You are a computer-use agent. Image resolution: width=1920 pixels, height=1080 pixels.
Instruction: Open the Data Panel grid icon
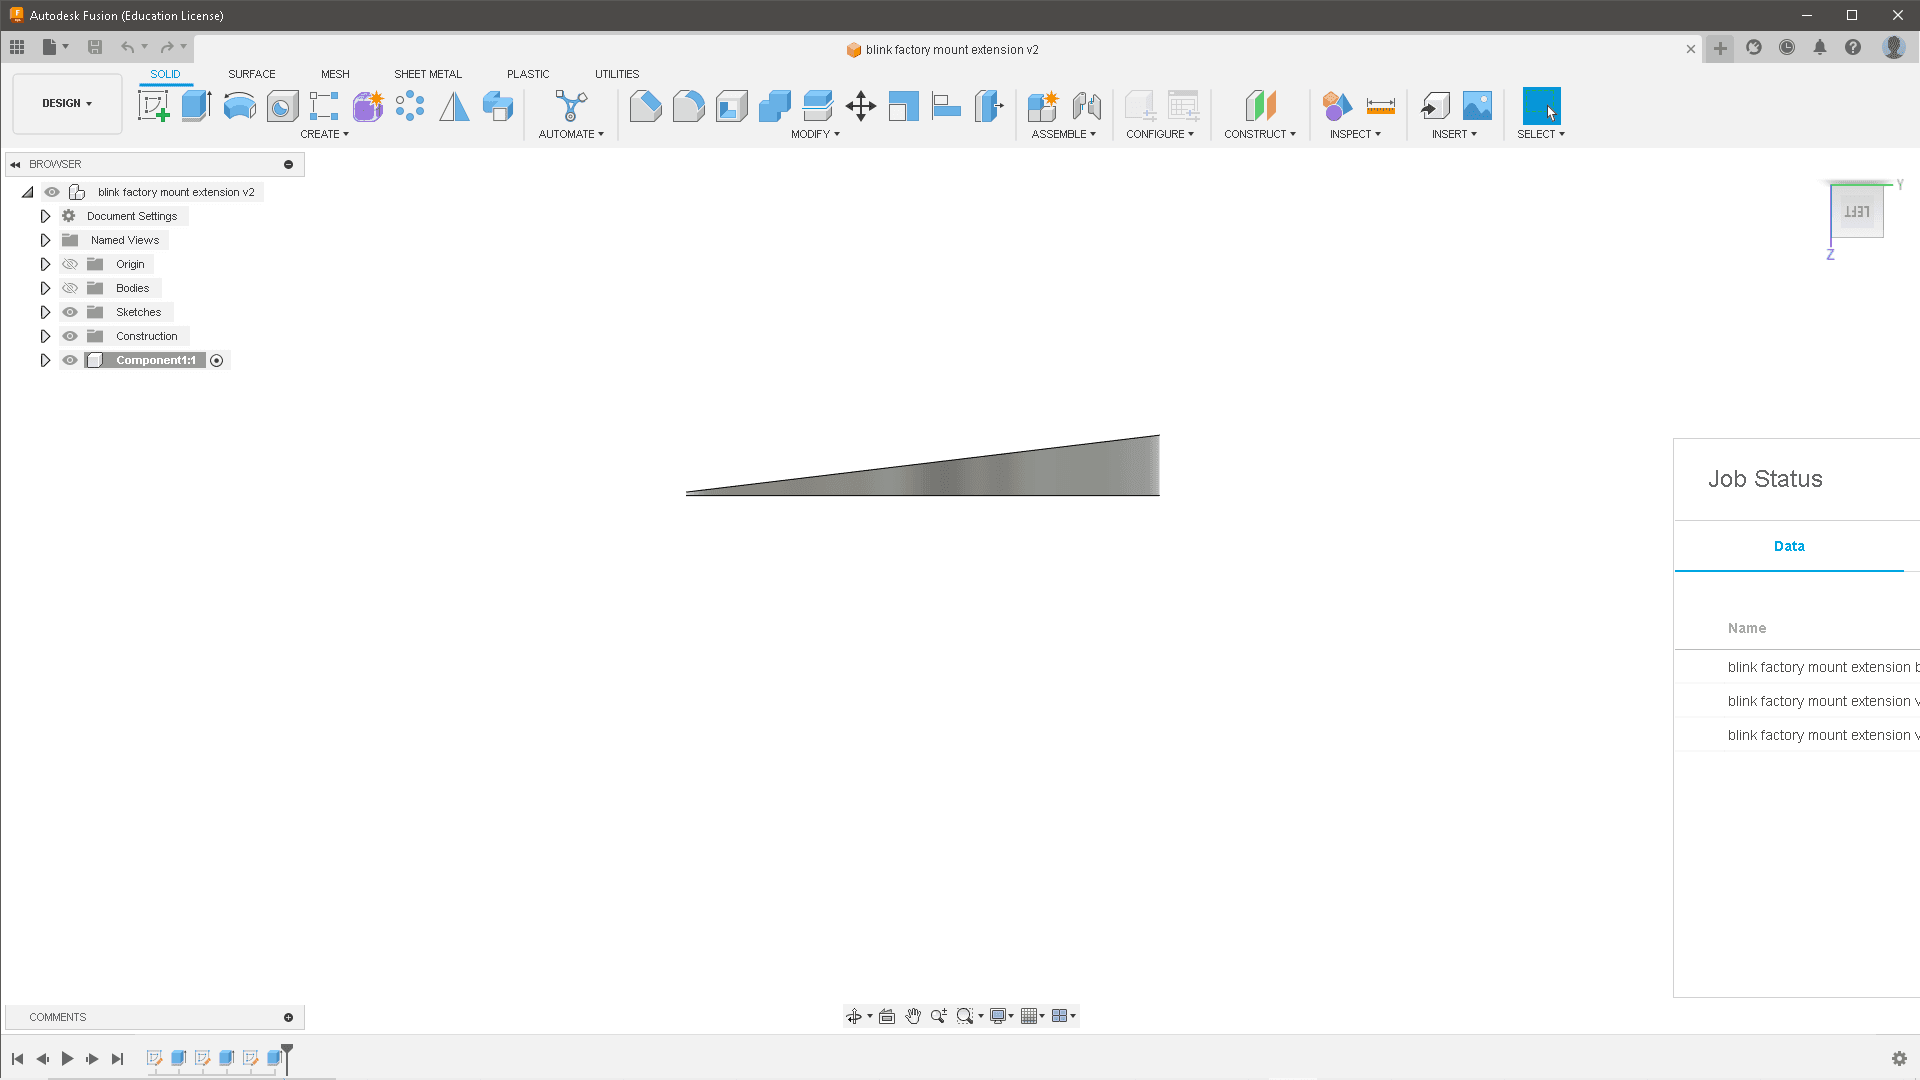pyautogui.click(x=17, y=47)
